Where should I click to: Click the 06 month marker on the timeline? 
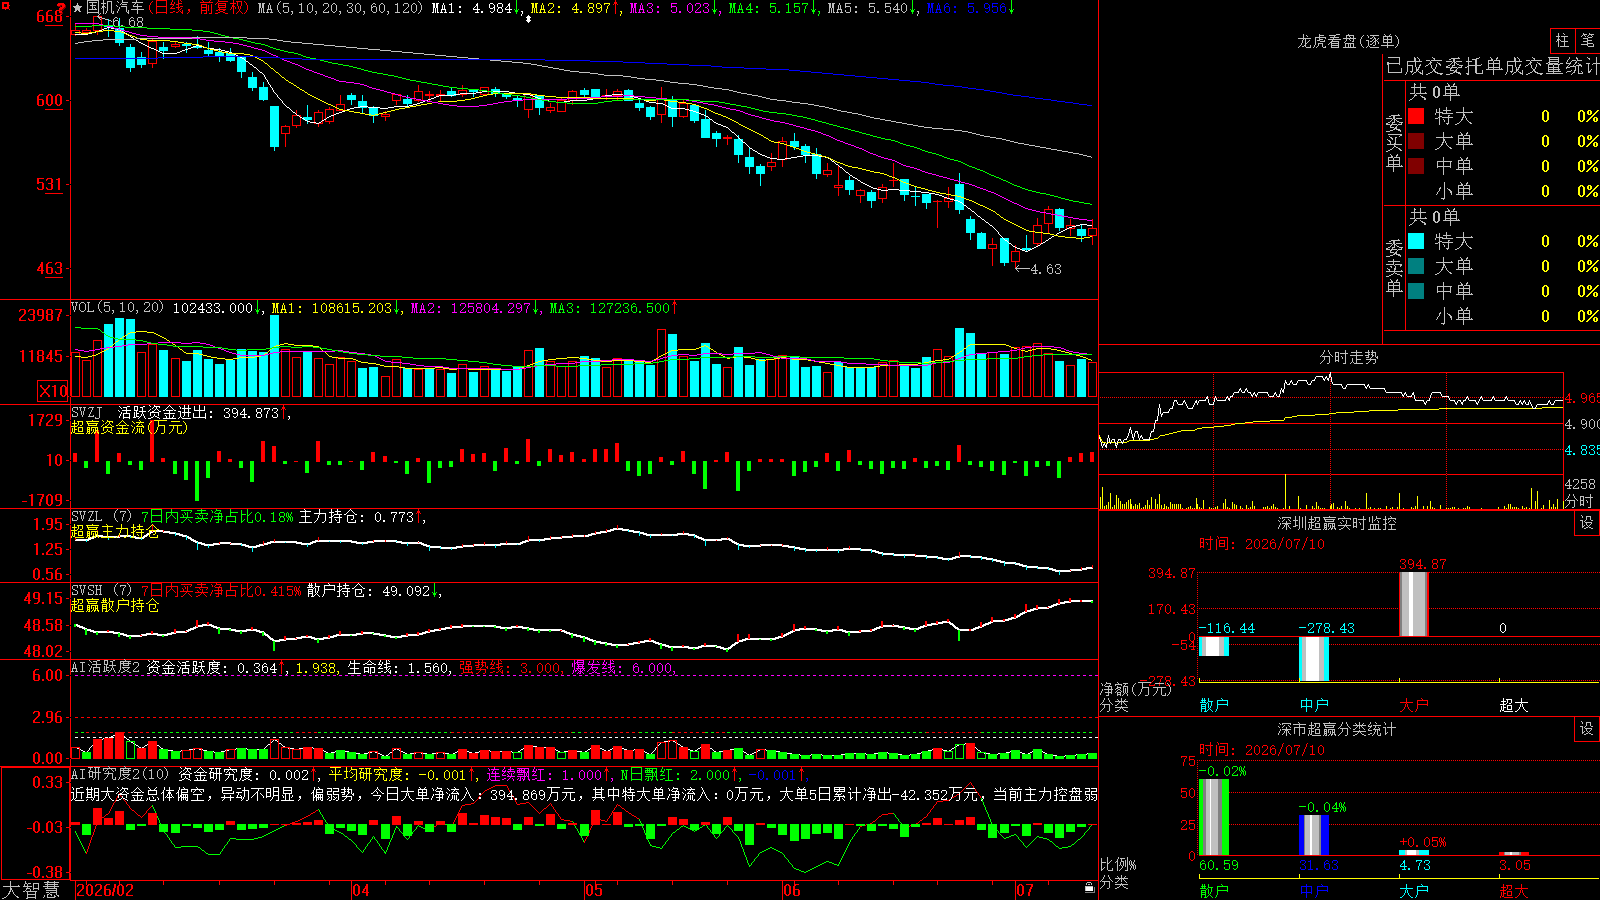pos(792,890)
